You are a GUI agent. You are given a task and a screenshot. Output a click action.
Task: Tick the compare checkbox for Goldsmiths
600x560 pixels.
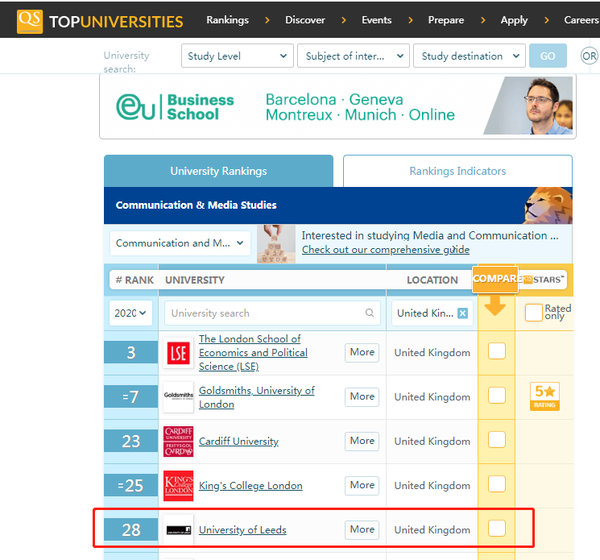[x=497, y=395]
